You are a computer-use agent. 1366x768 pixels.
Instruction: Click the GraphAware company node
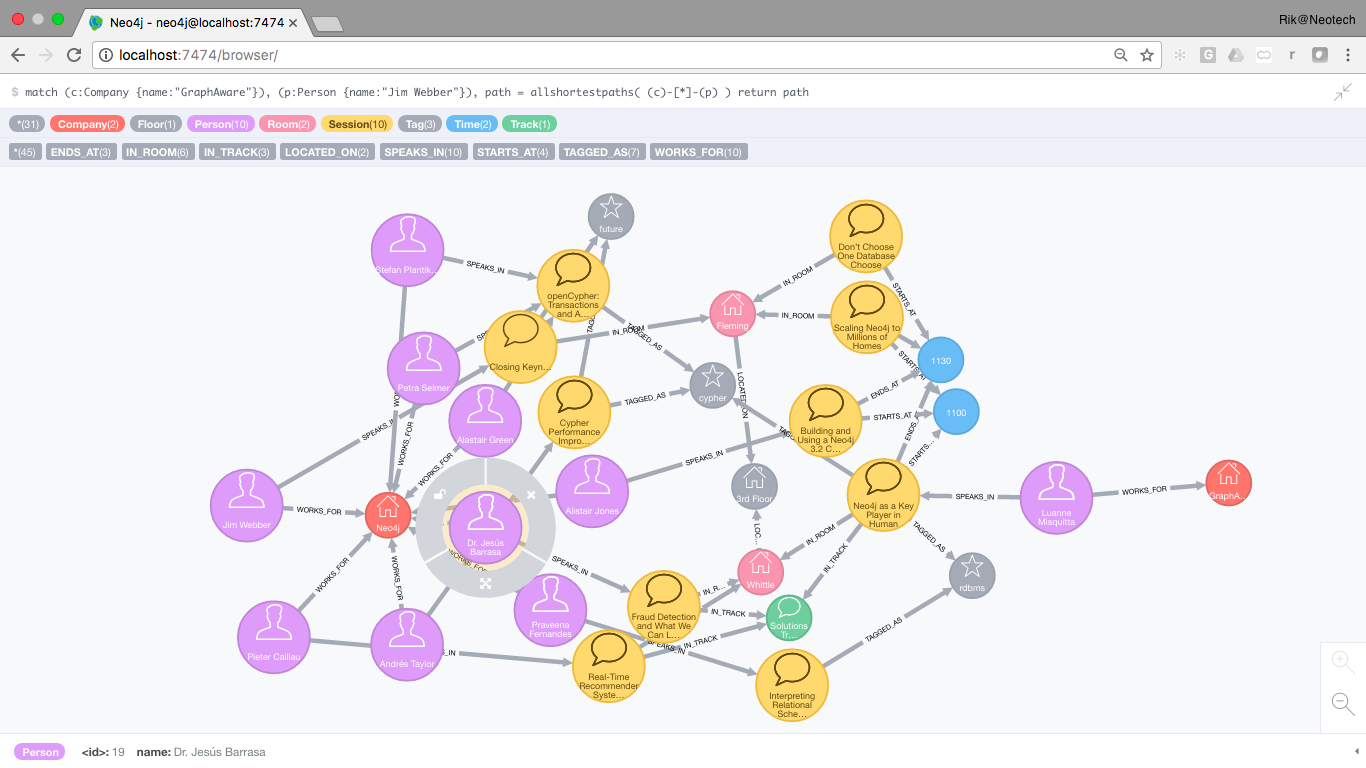1228,484
